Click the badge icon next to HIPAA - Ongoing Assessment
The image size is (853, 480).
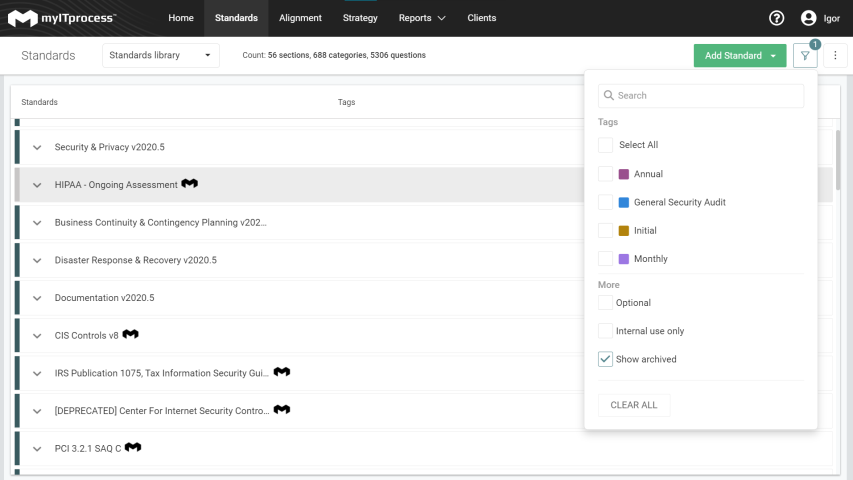(189, 183)
